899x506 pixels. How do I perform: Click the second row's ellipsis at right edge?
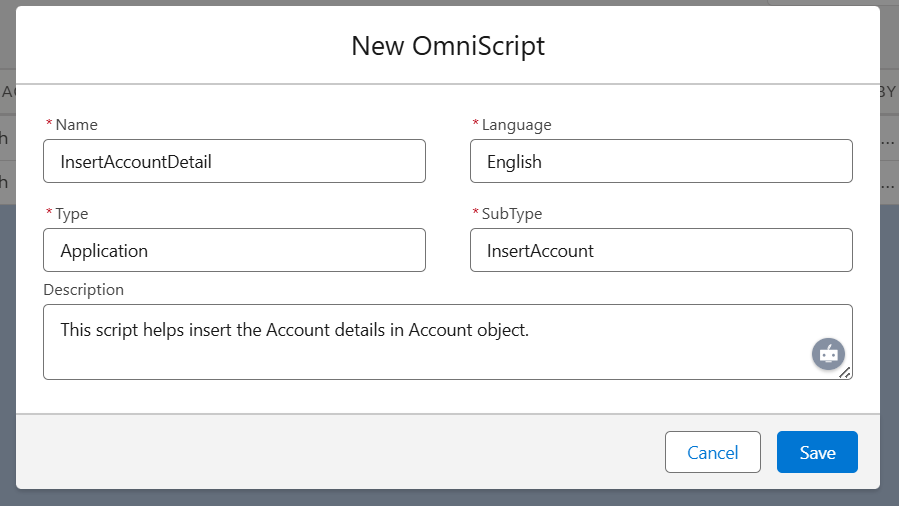[x=889, y=182]
